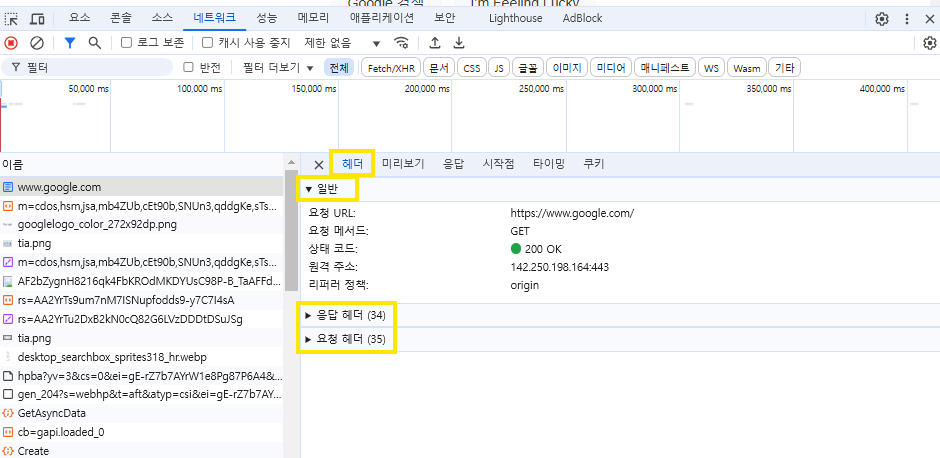
Task: Filter by Fetch/XHR requests
Action: click(391, 68)
